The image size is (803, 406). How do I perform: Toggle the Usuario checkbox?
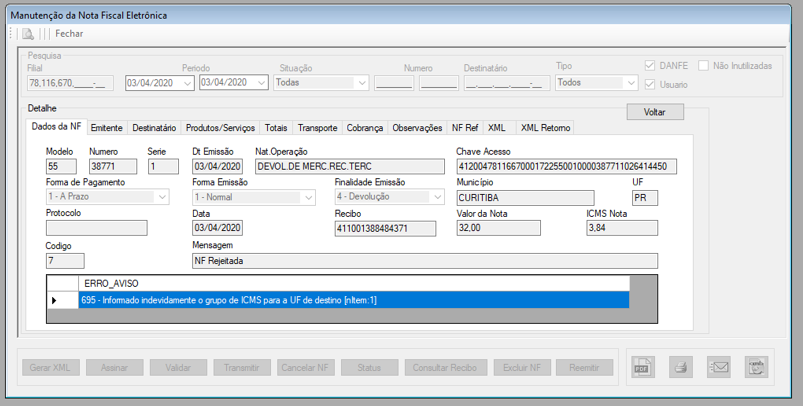coord(650,84)
